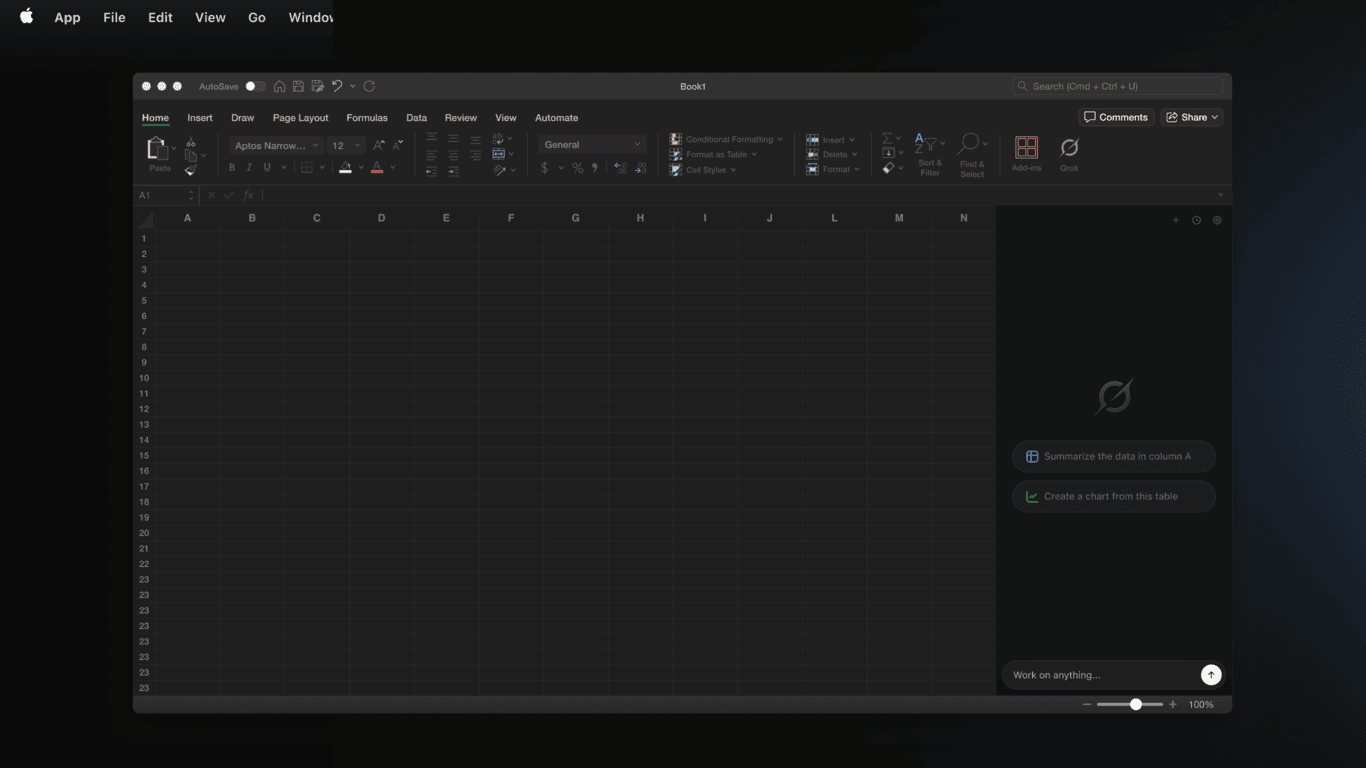This screenshot has height=768, width=1366.
Task: Toggle the AutoSave switch
Action: (x=255, y=87)
